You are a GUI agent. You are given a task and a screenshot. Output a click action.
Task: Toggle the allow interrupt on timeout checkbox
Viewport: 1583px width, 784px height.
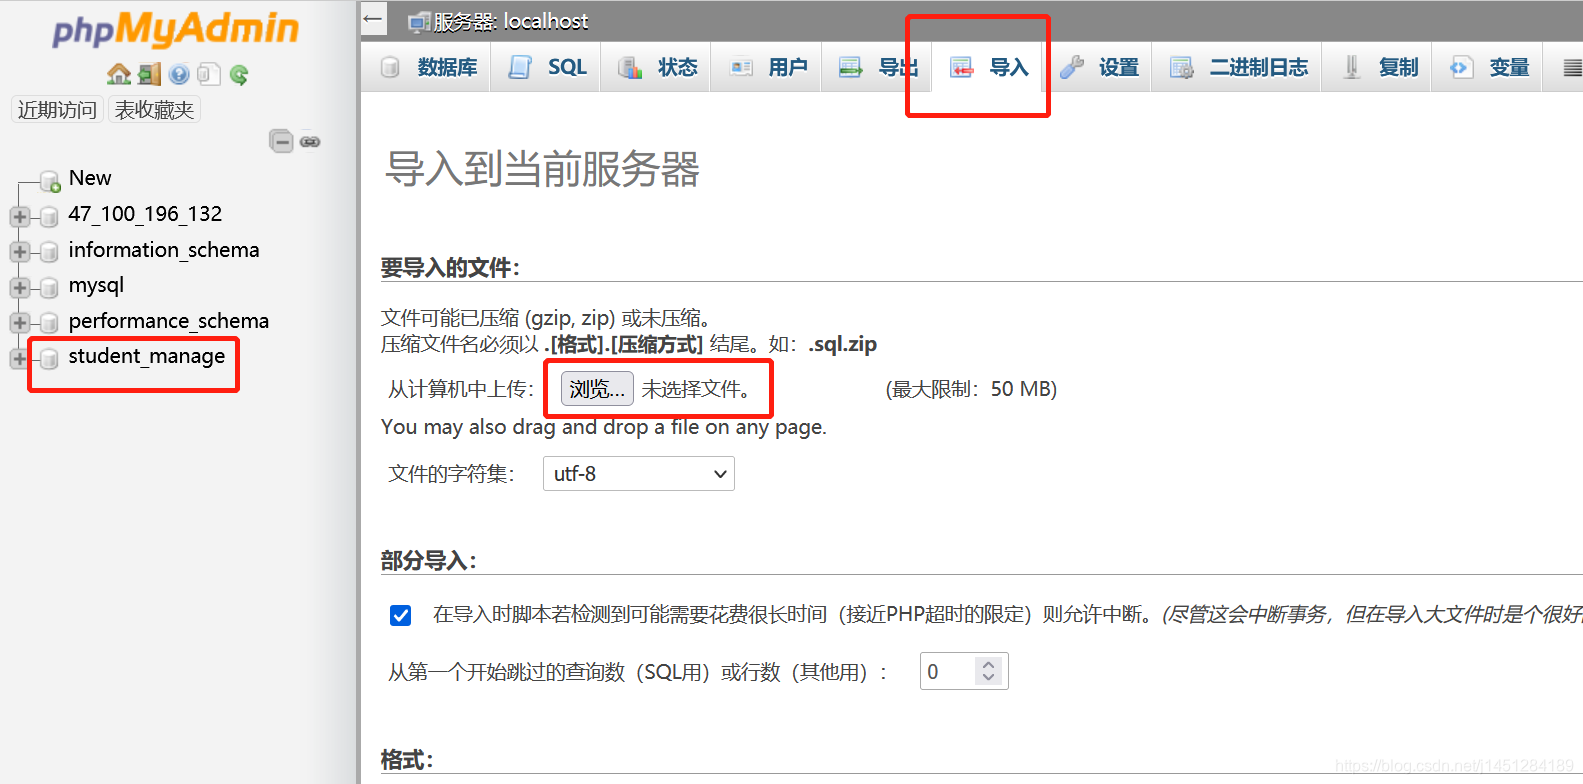tap(401, 615)
